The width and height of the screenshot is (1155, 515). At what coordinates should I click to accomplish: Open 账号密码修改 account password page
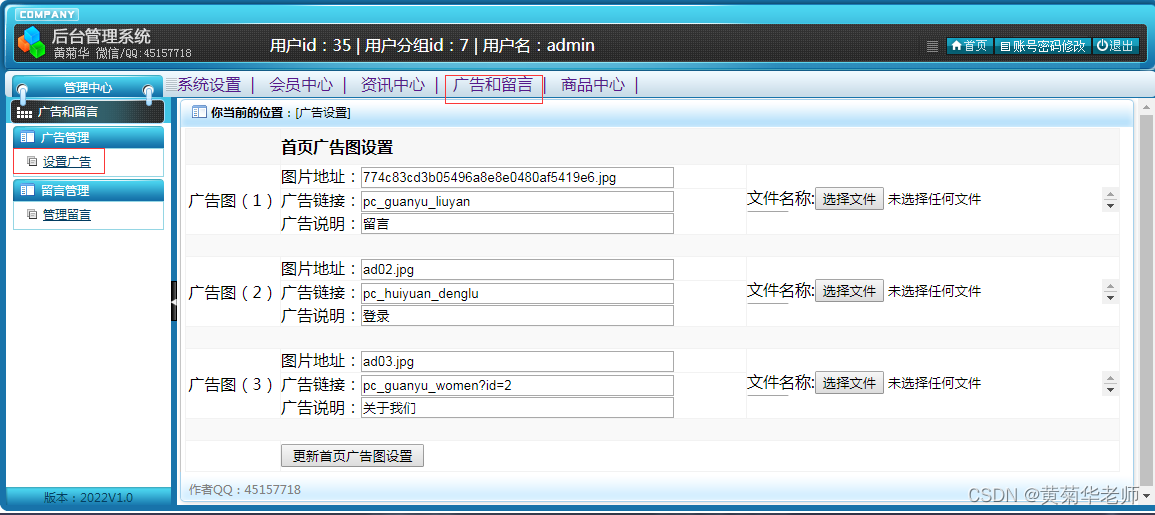pos(1043,46)
